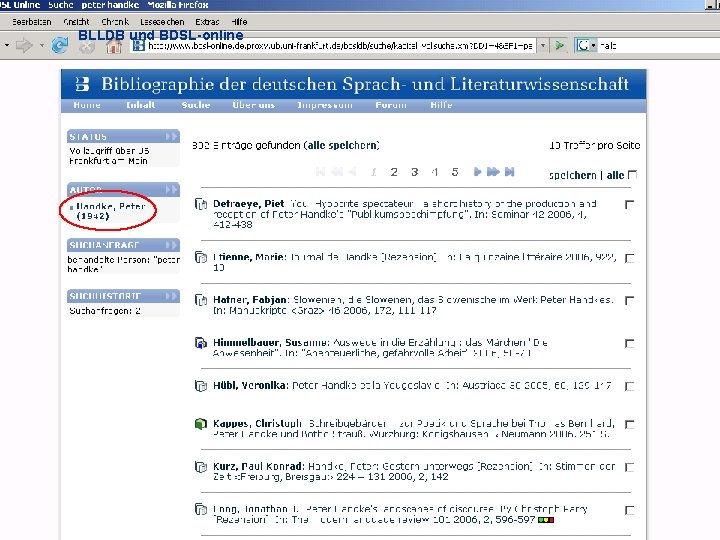This screenshot has width=720, height=540.
Task: Open Inhalt in site navigation
Action: [141, 105]
